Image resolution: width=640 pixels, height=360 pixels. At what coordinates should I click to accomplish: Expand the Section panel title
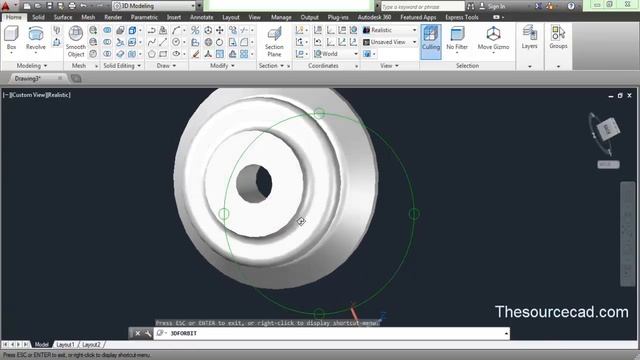(271, 66)
